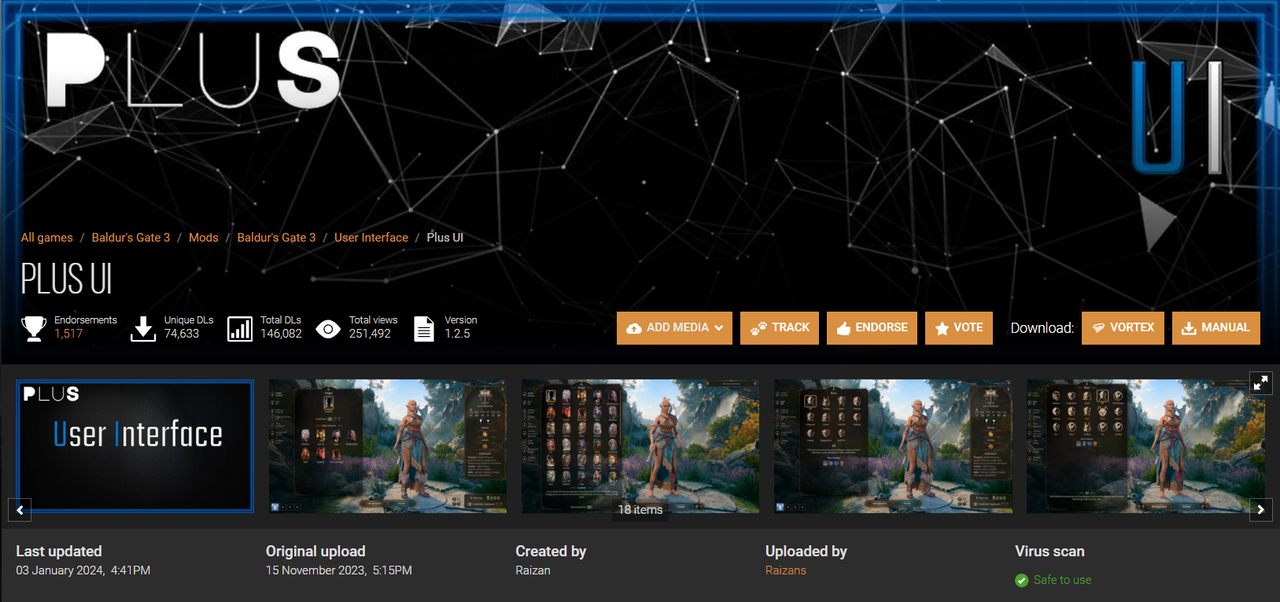Click the 18 items gallery label

click(640, 510)
